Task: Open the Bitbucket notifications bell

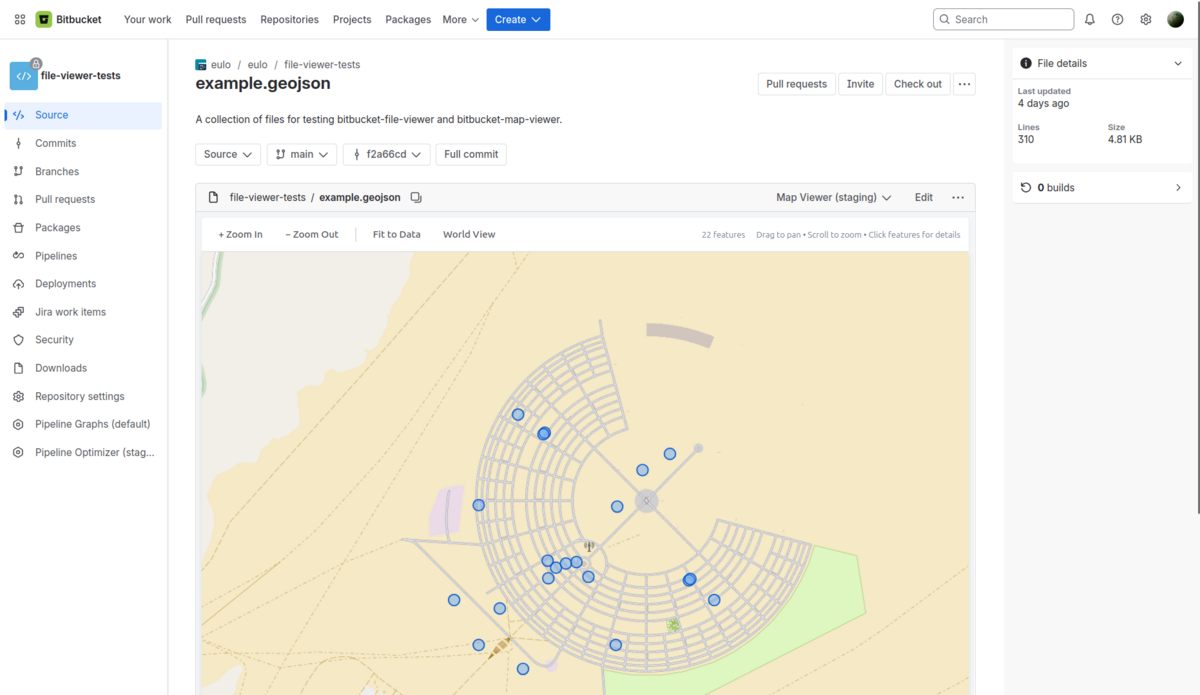Action: coord(1089,18)
